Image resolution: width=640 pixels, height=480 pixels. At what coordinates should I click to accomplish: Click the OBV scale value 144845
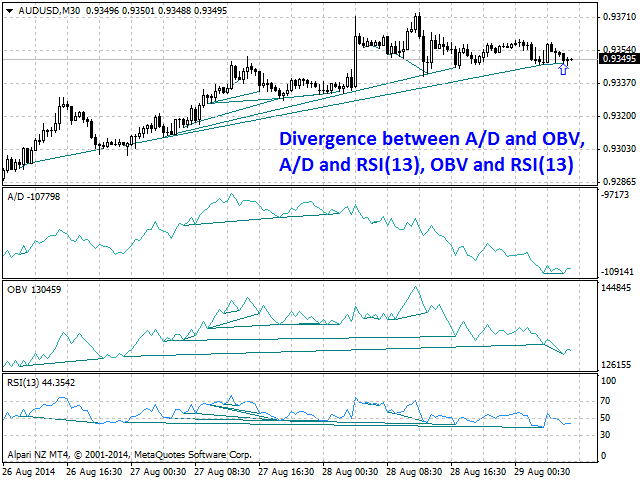click(616, 288)
